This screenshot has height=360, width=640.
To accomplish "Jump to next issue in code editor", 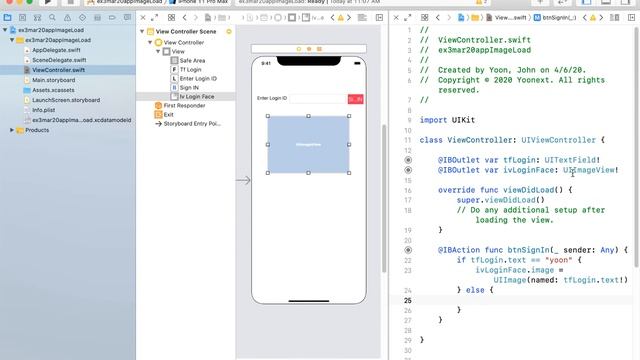I will (601, 18).
